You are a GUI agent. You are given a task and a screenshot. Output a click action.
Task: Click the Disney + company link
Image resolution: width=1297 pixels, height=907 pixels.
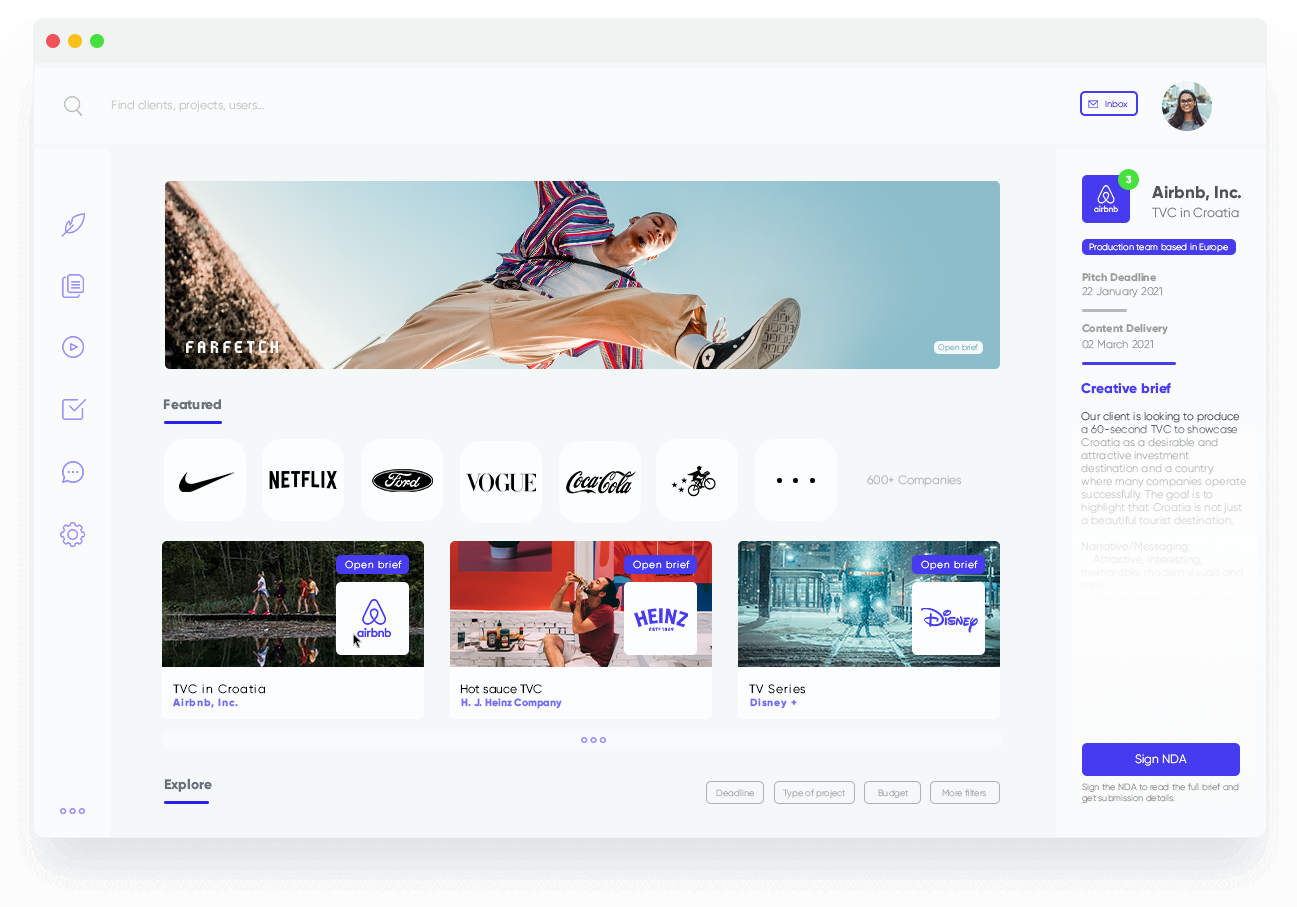pos(773,703)
